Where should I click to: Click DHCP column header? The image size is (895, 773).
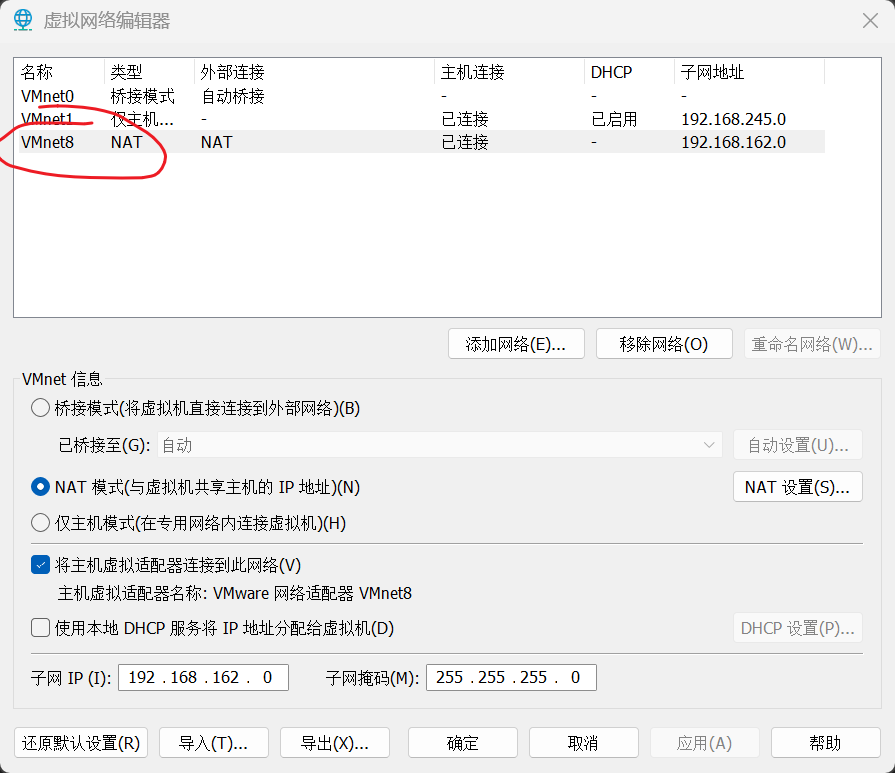(x=630, y=72)
